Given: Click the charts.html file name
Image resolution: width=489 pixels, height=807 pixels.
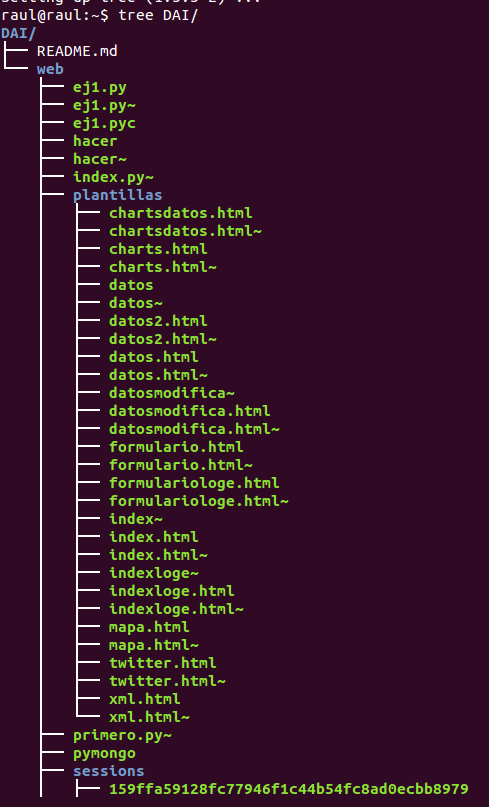Looking at the screenshot, I should point(158,249).
